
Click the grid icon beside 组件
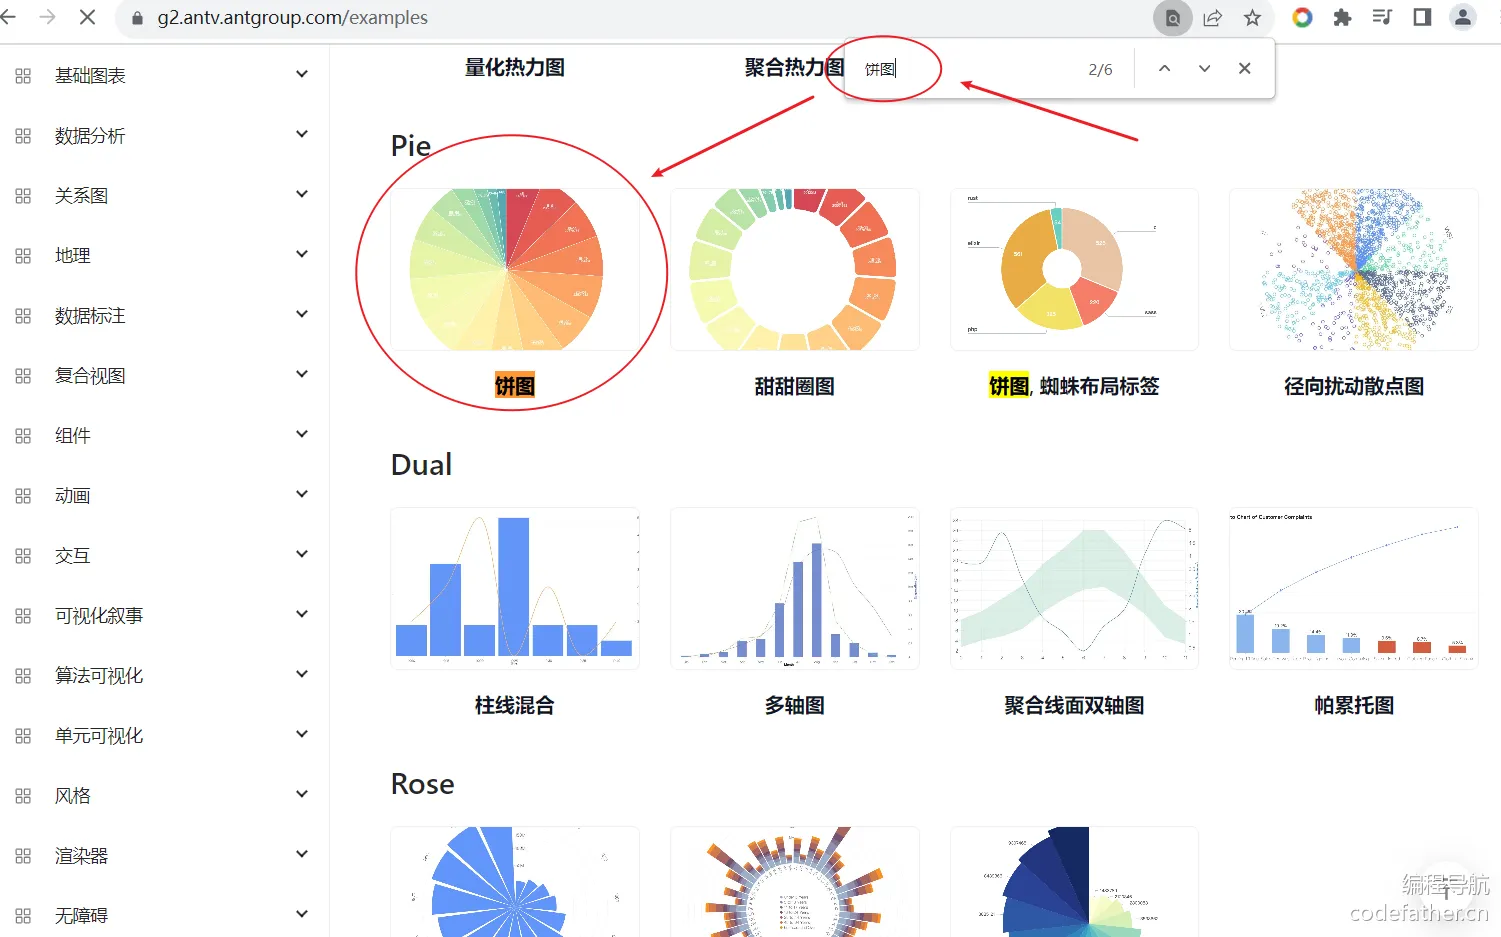point(23,436)
